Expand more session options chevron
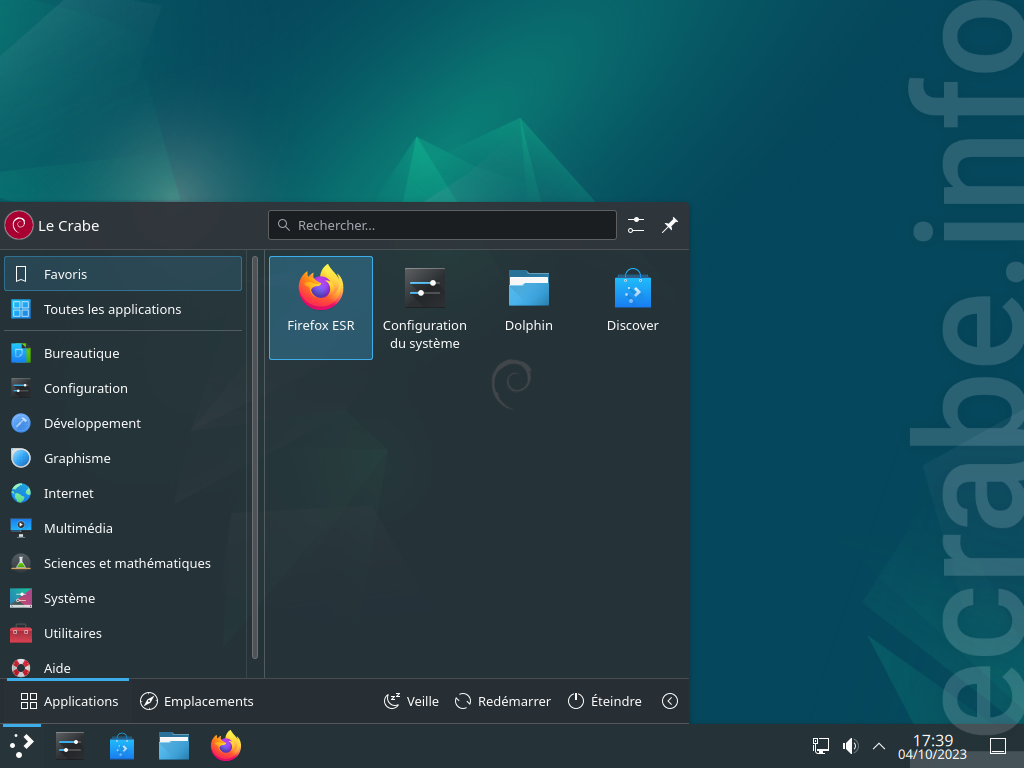This screenshot has height=768, width=1024. [x=669, y=701]
